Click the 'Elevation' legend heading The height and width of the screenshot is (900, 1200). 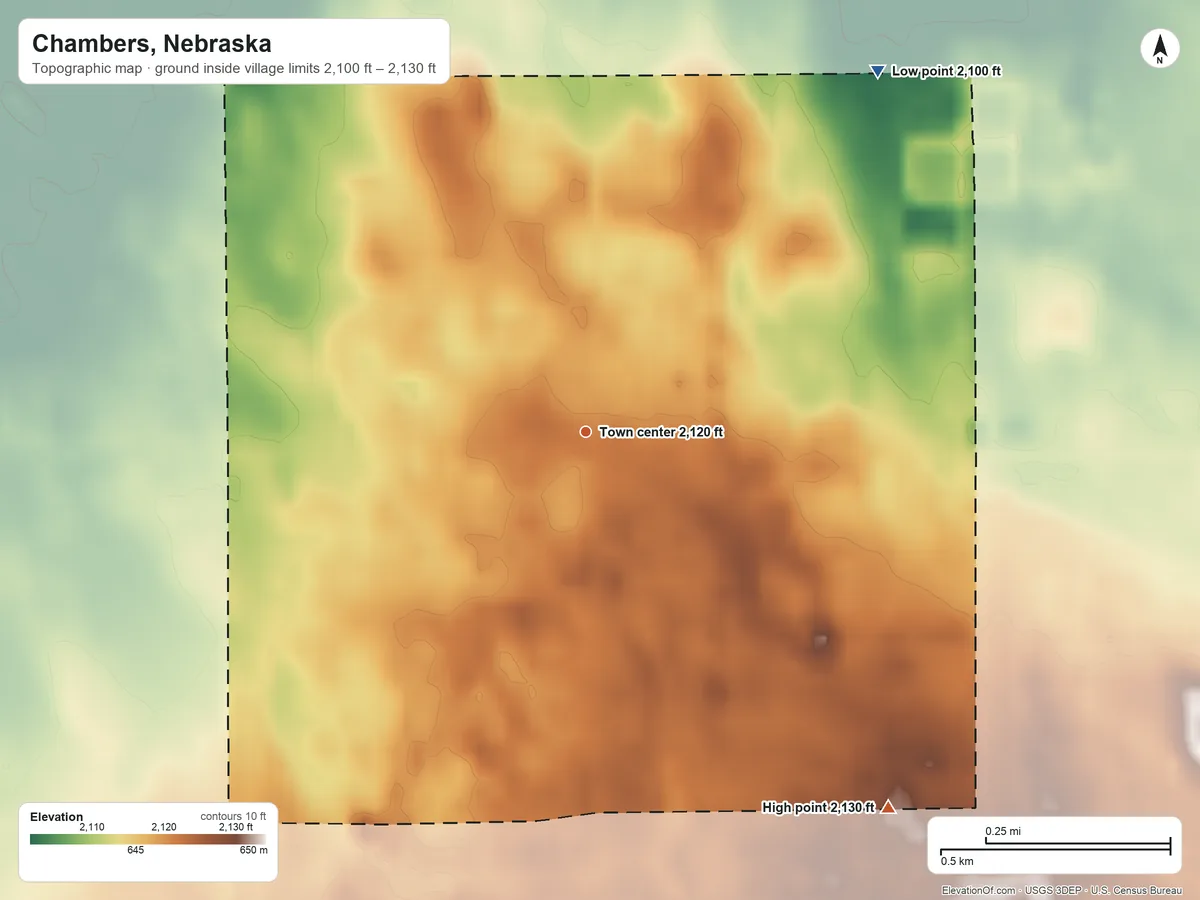click(57, 817)
